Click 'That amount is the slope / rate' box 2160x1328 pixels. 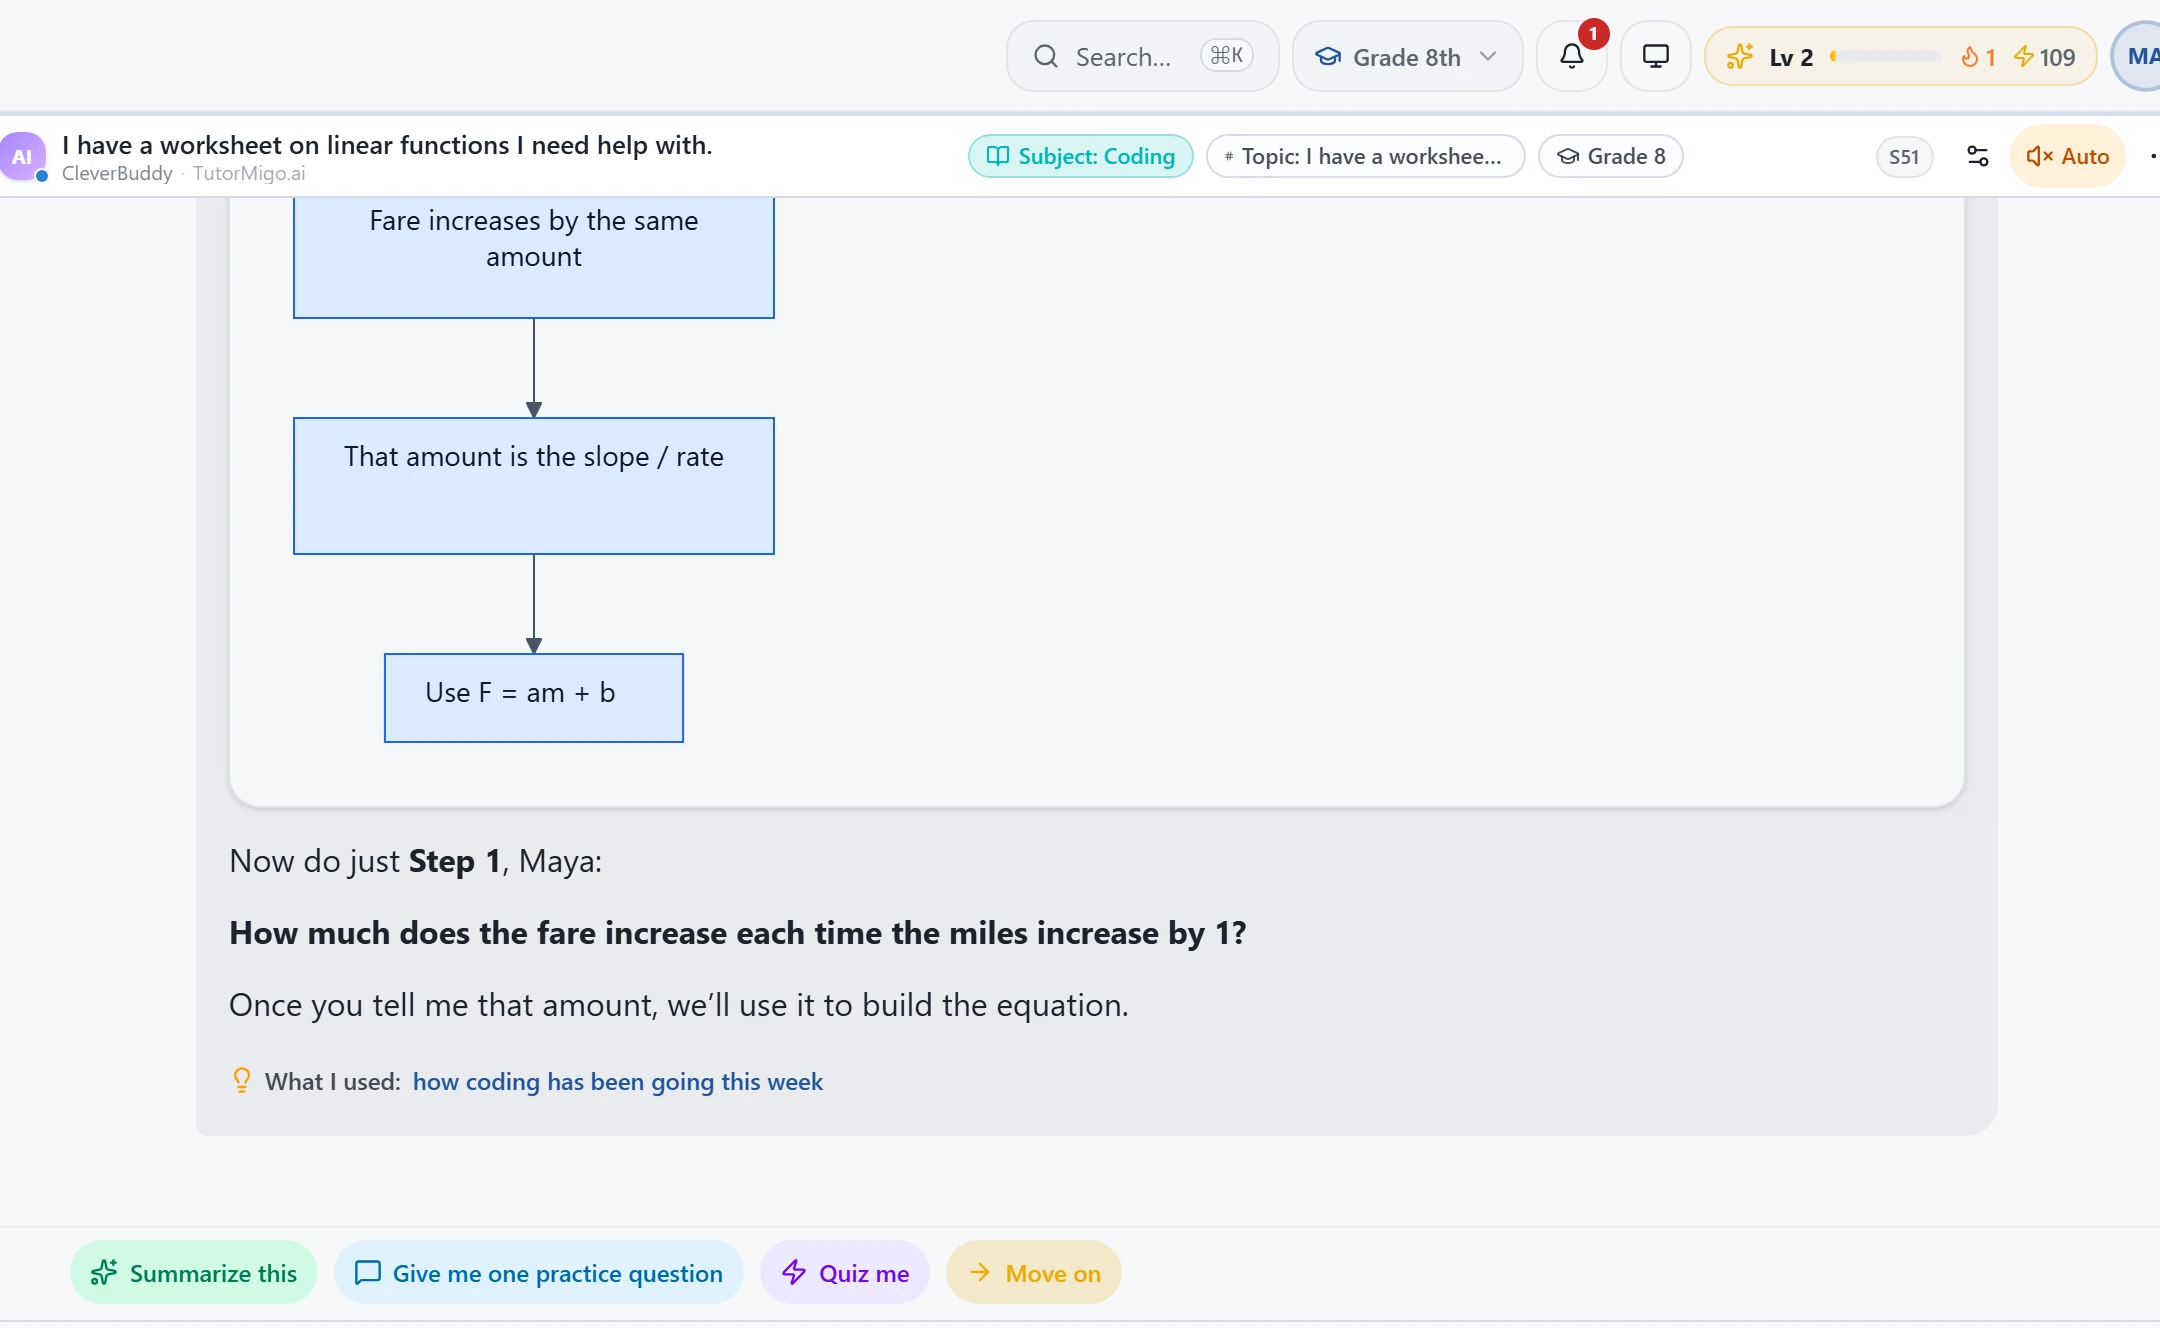pyautogui.click(x=534, y=486)
